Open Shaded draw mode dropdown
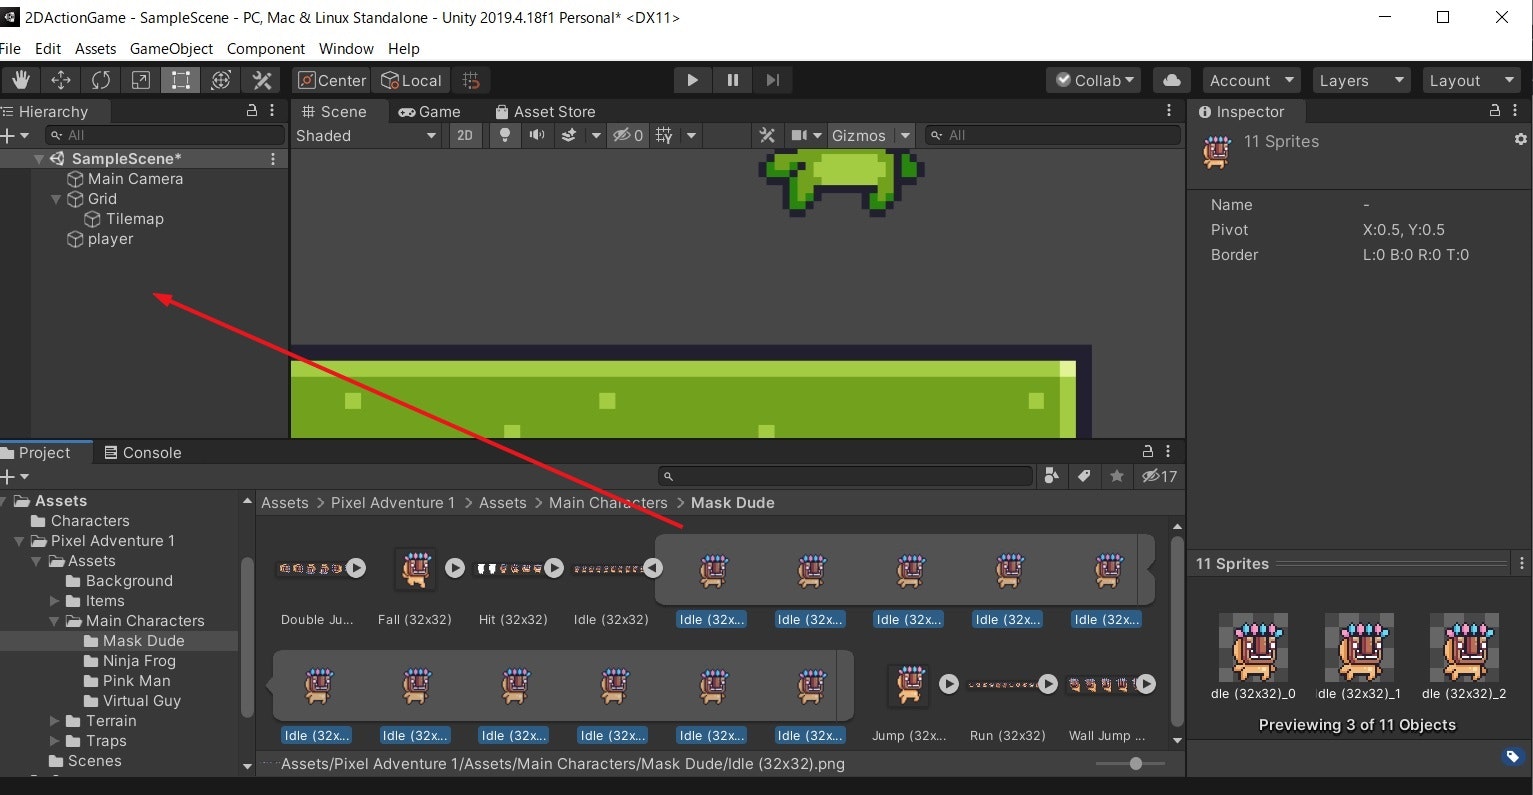This screenshot has height=795, width=1533. click(366, 135)
